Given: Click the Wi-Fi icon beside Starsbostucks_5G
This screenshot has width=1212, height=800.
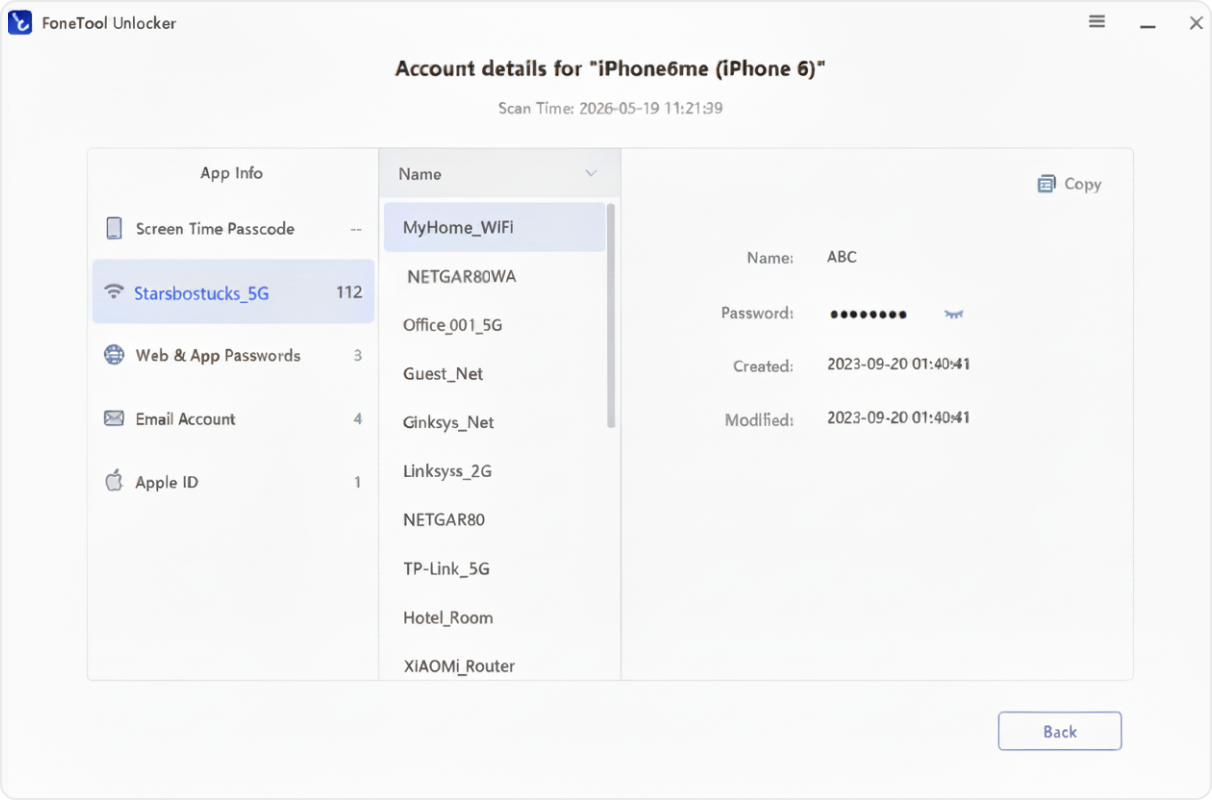Looking at the screenshot, I should tap(114, 293).
